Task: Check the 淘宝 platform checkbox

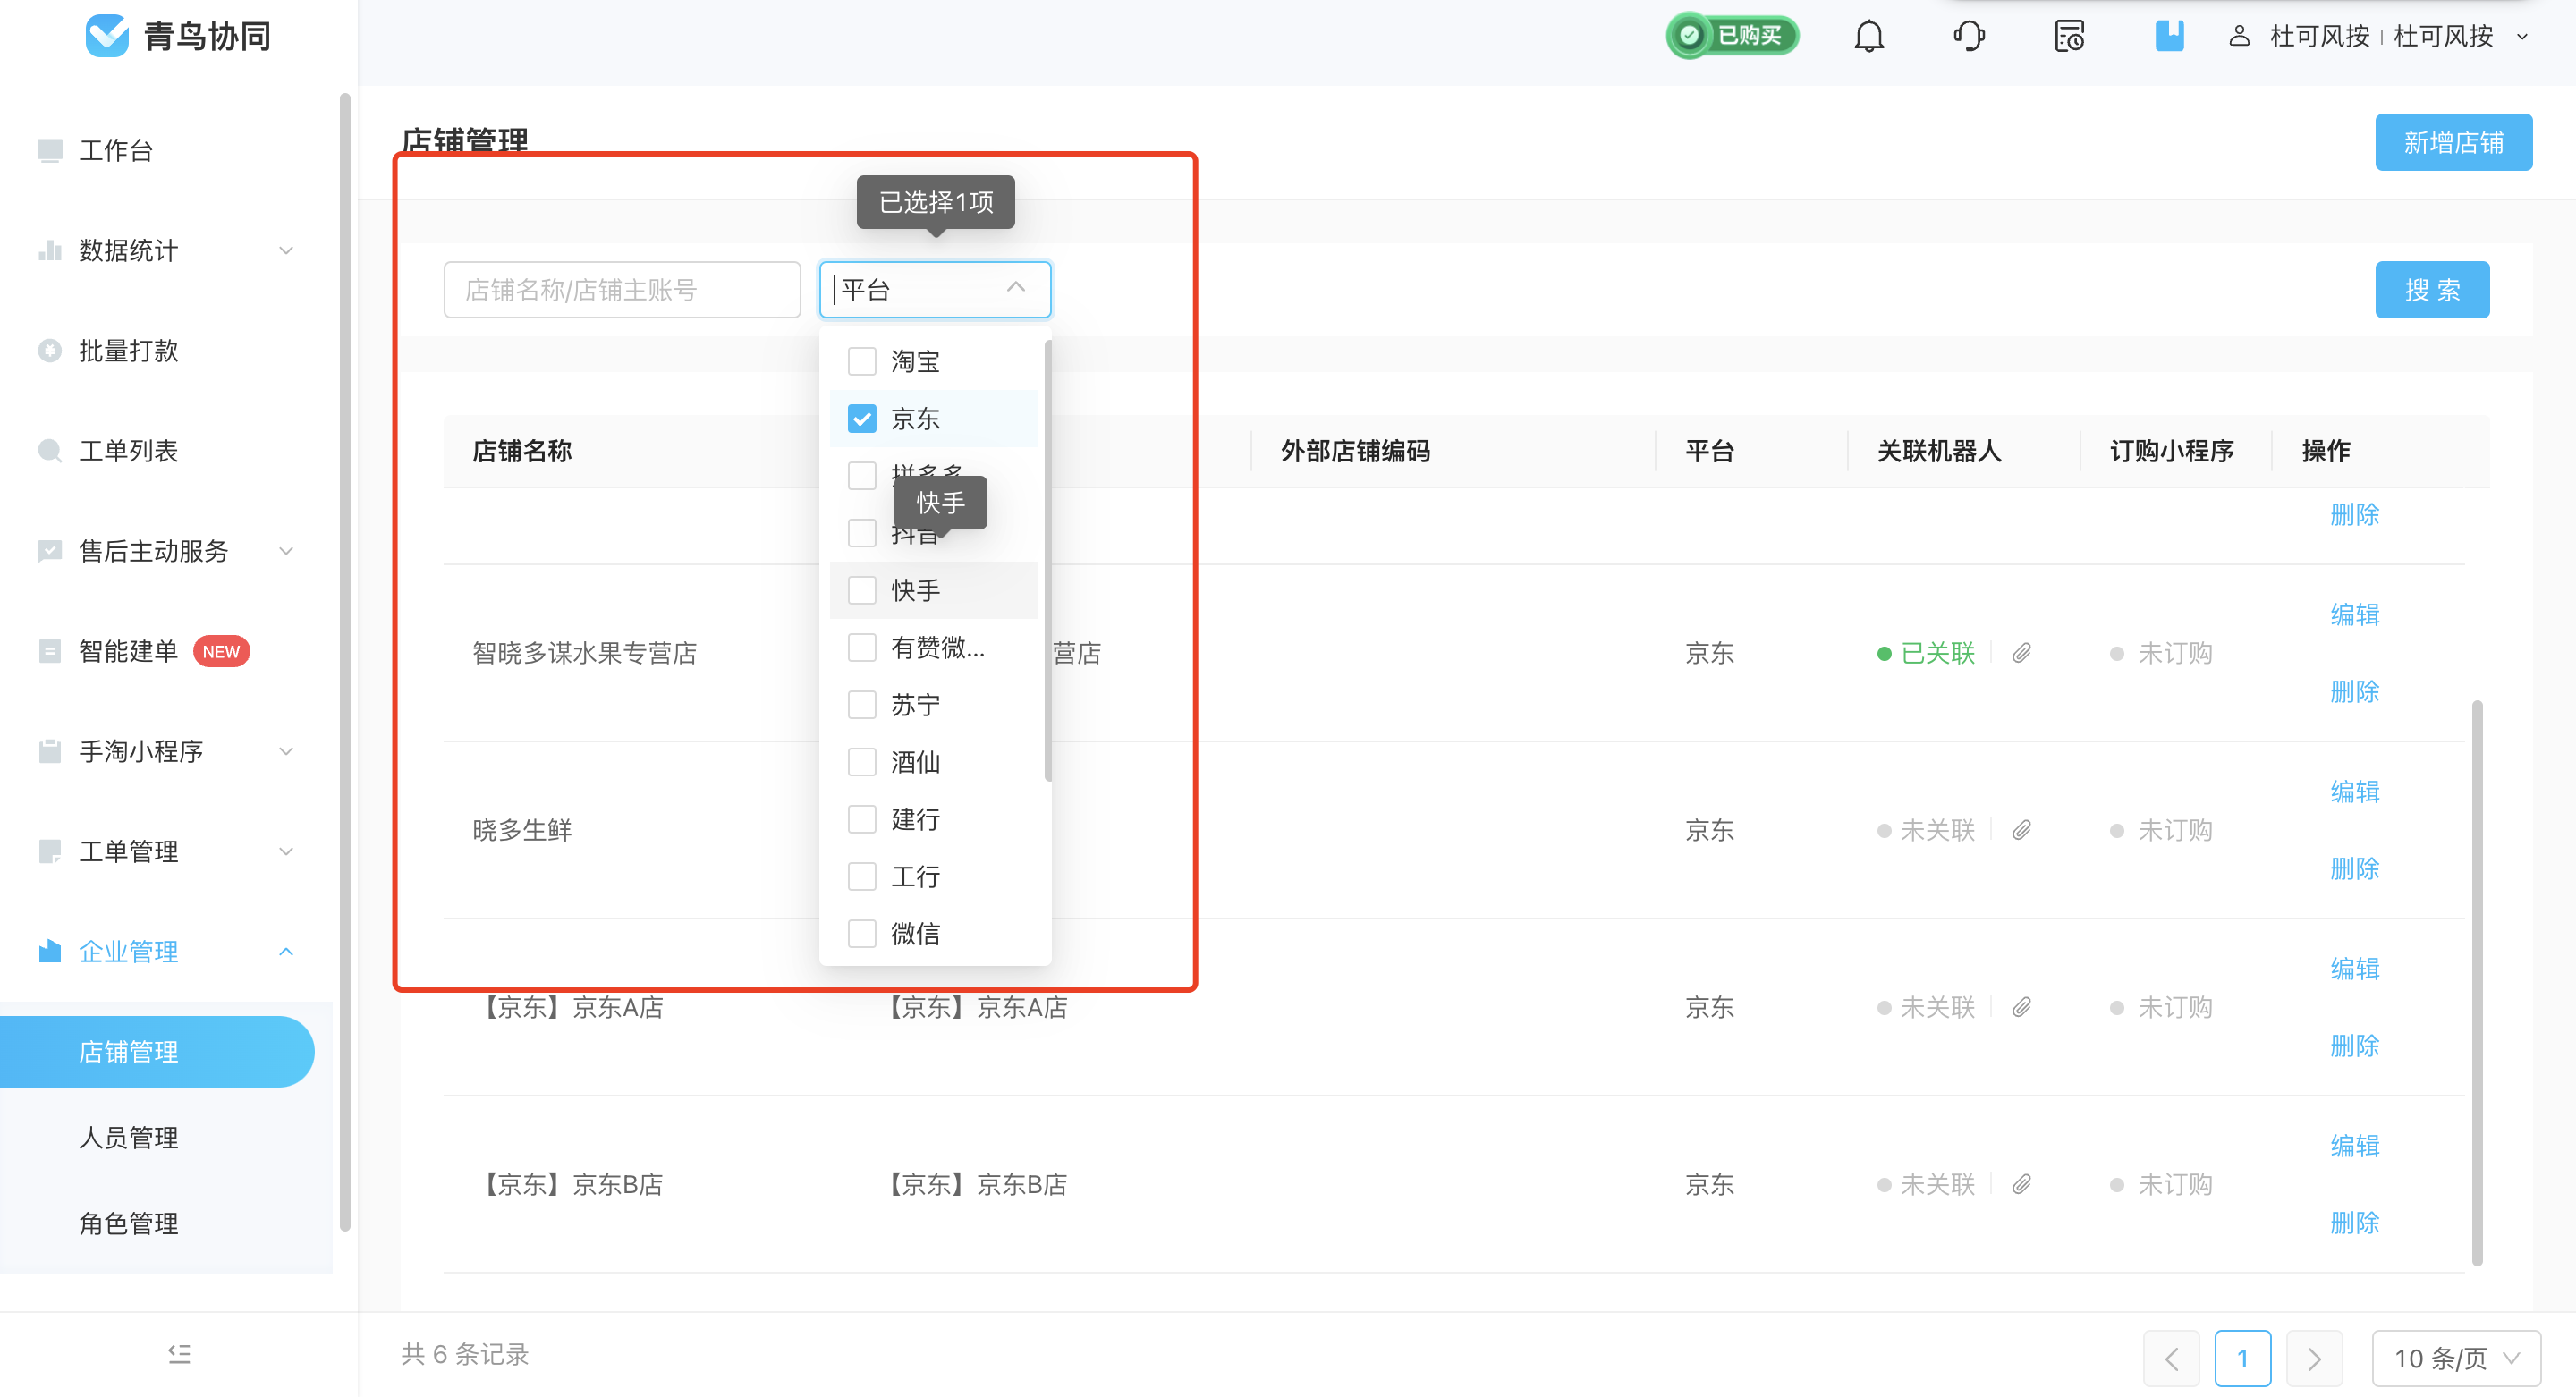Action: point(861,361)
